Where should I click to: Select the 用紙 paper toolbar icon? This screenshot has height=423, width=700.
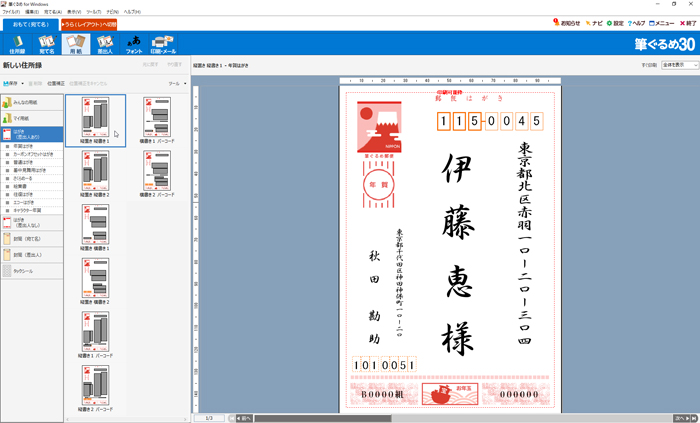click(x=76, y=43)
